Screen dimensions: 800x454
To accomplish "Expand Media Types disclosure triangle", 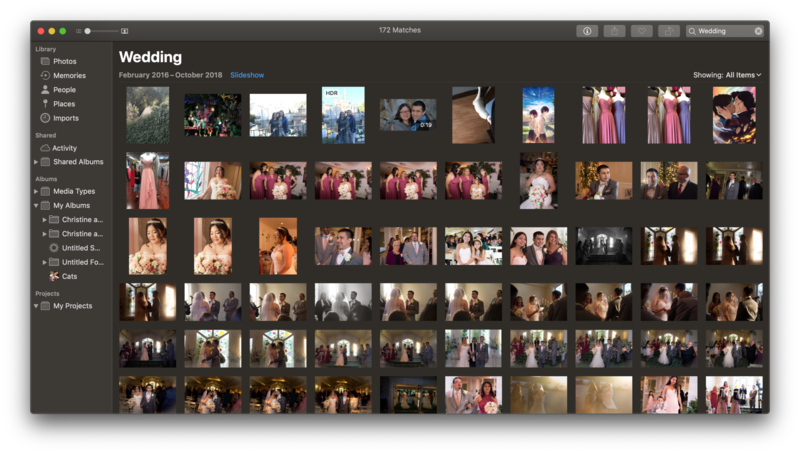I will point(36,191).
